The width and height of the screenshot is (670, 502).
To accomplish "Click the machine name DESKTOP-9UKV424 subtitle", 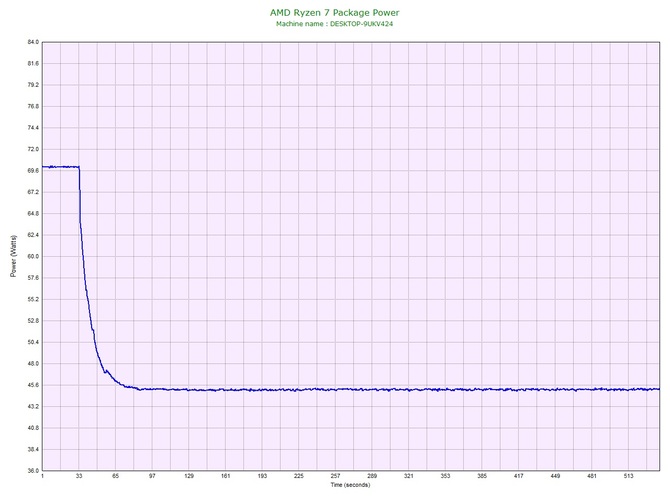I will tap(335, 24).
